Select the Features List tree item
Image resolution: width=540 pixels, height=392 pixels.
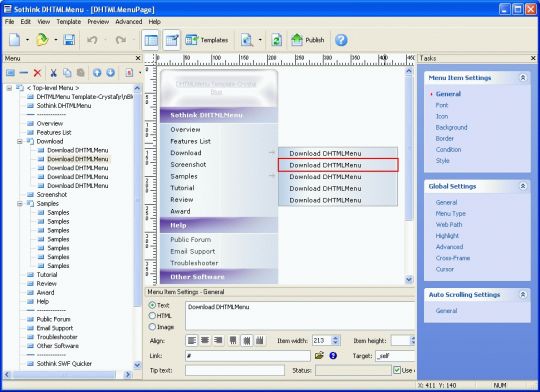tap(54, 133)
